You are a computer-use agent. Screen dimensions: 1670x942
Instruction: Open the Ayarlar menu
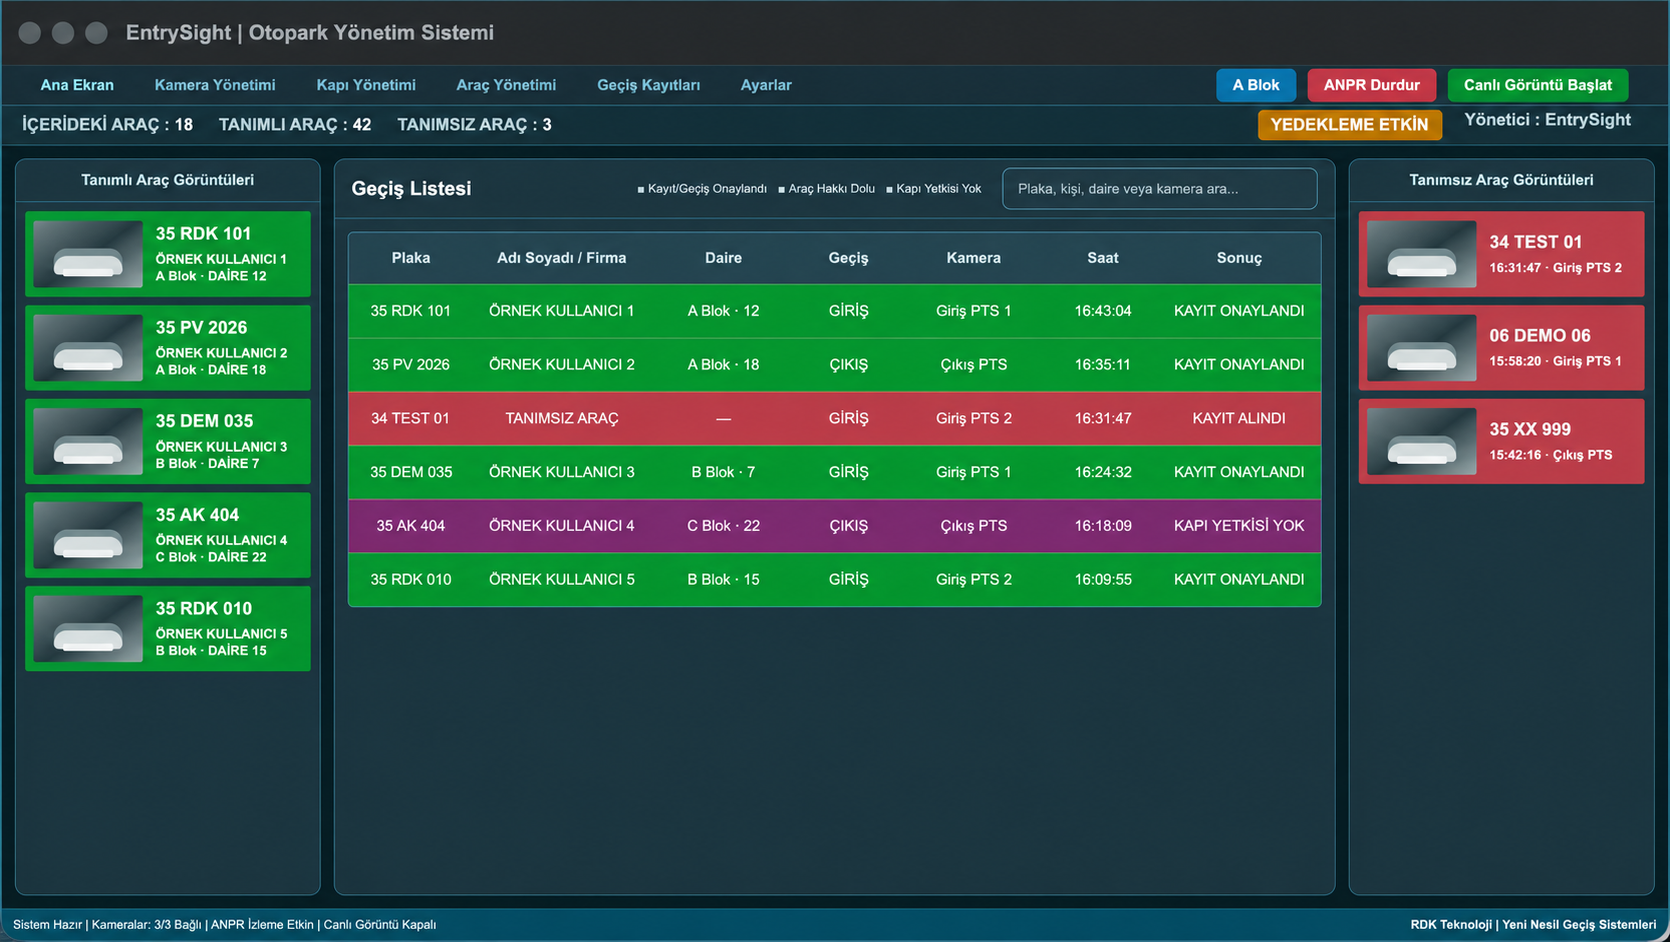coord(766,85)
